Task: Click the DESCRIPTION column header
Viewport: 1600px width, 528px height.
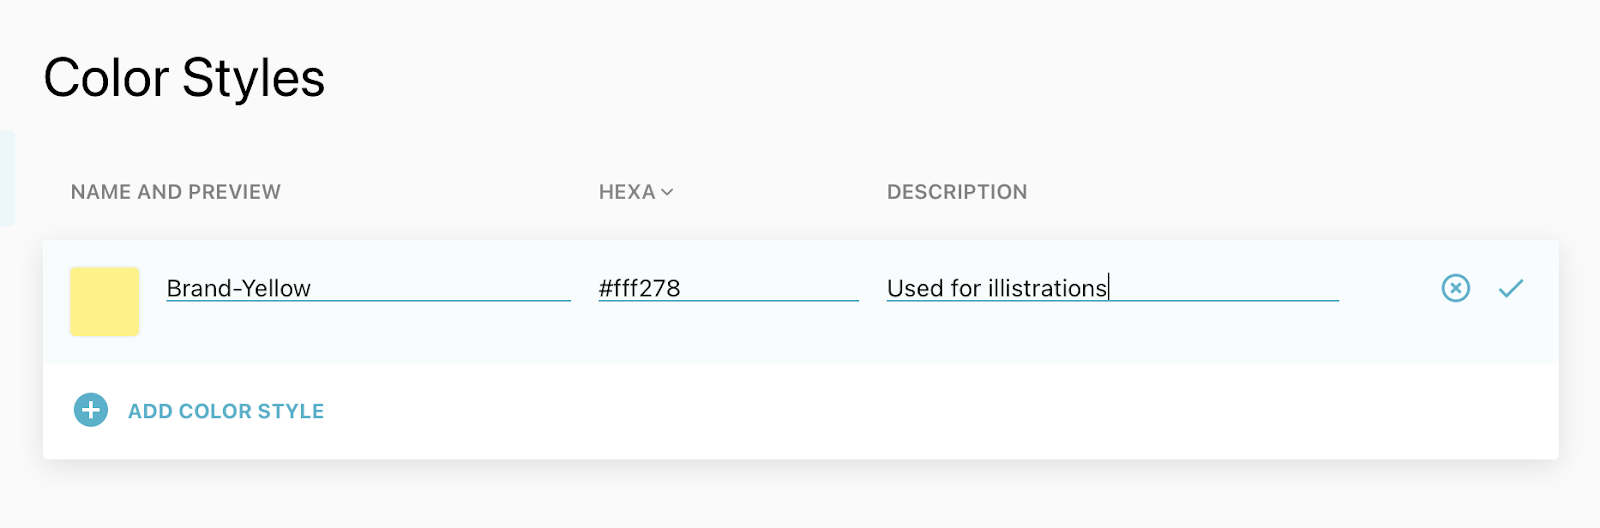Action: 957,192
